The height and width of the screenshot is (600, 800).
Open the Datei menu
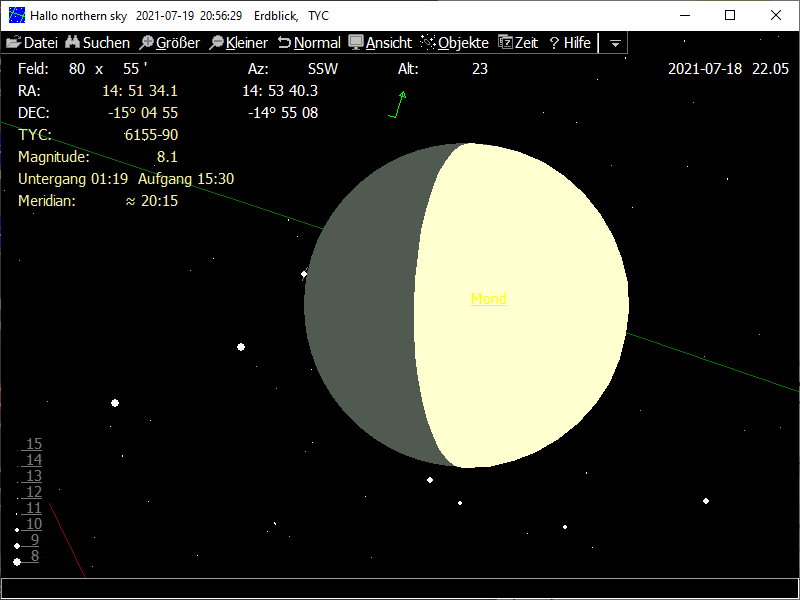point(32,43)
